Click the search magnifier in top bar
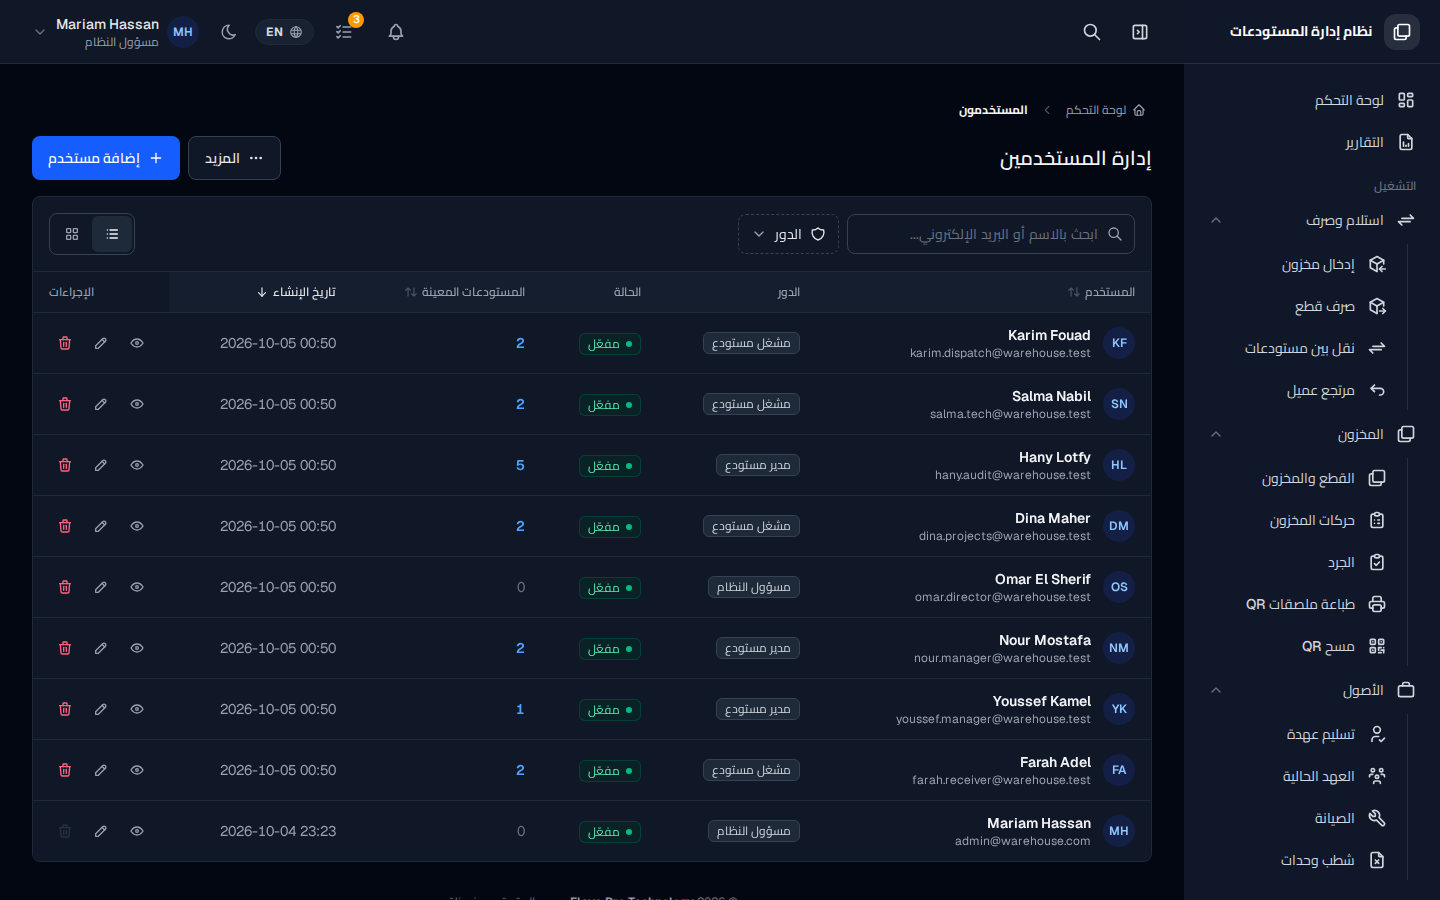Viewport: 1440px width, 900px height. [1092, 32]
